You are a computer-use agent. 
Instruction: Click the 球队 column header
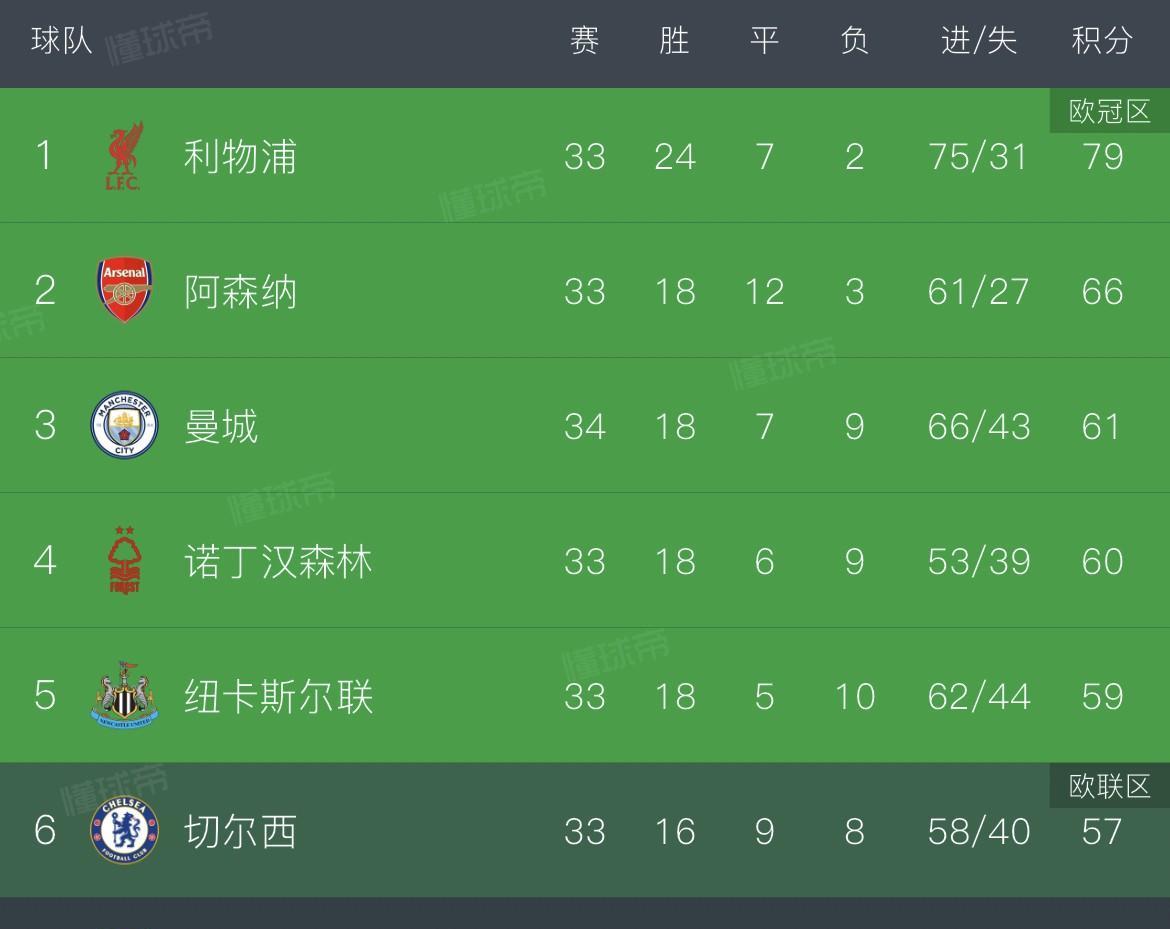[62, 40]
